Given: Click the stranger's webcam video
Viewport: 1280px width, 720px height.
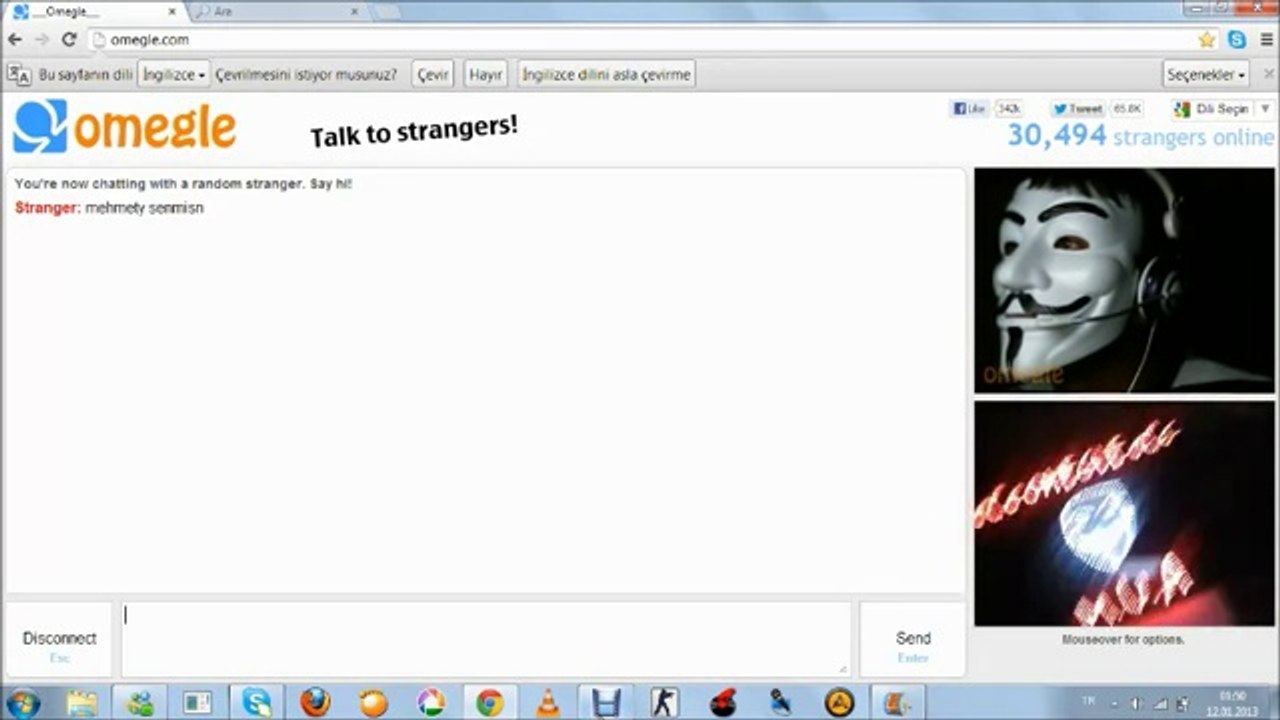Looking at the screenshot, I should (x=1124, y=280).
